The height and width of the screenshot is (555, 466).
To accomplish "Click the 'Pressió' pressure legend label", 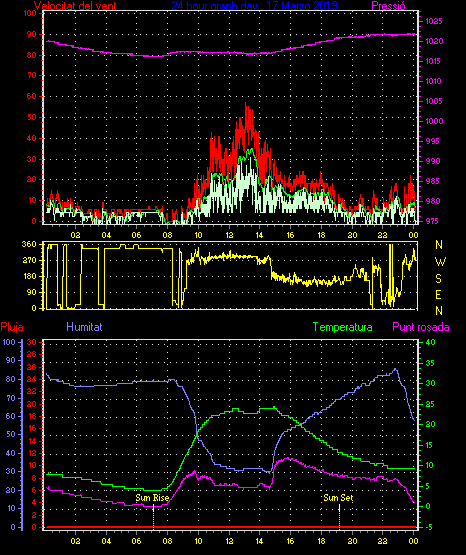I will [388, 6].
